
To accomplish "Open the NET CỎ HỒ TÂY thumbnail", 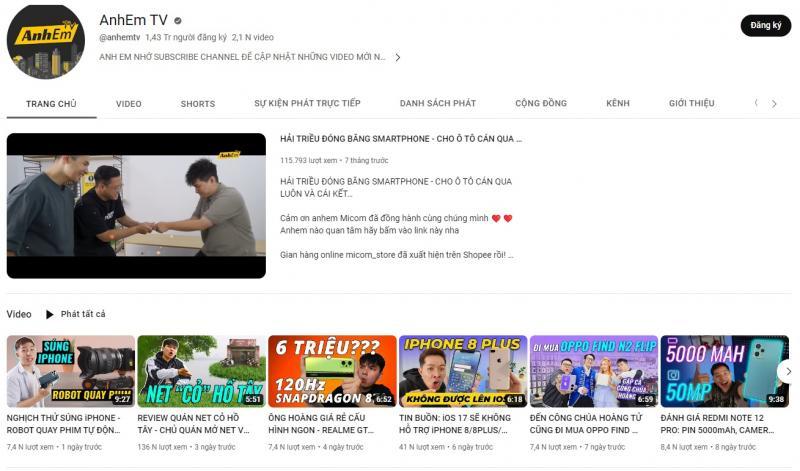I will 202,371.
